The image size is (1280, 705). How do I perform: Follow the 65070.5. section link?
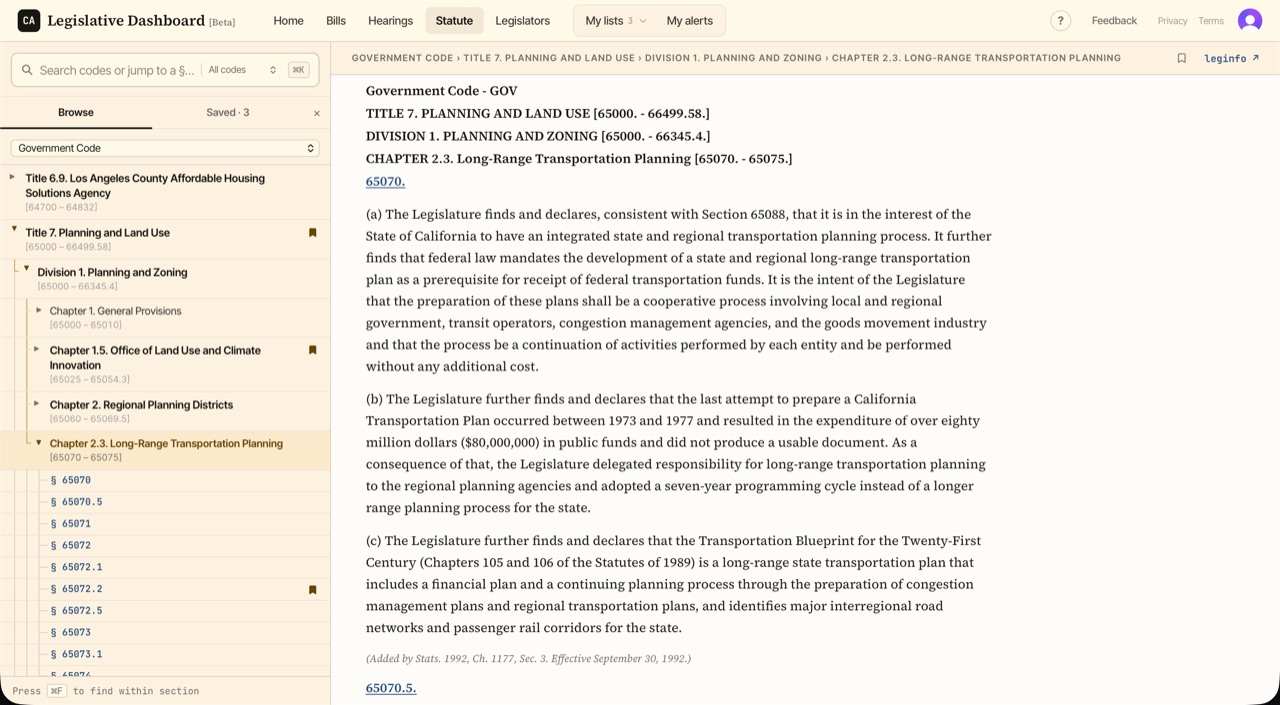391,688
